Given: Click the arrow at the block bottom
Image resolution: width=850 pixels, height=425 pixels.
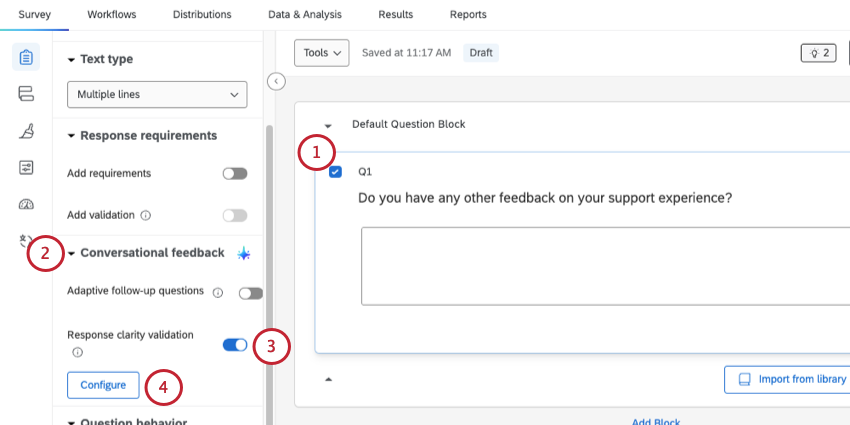Looking at the screenshot, I should (328, 379).
